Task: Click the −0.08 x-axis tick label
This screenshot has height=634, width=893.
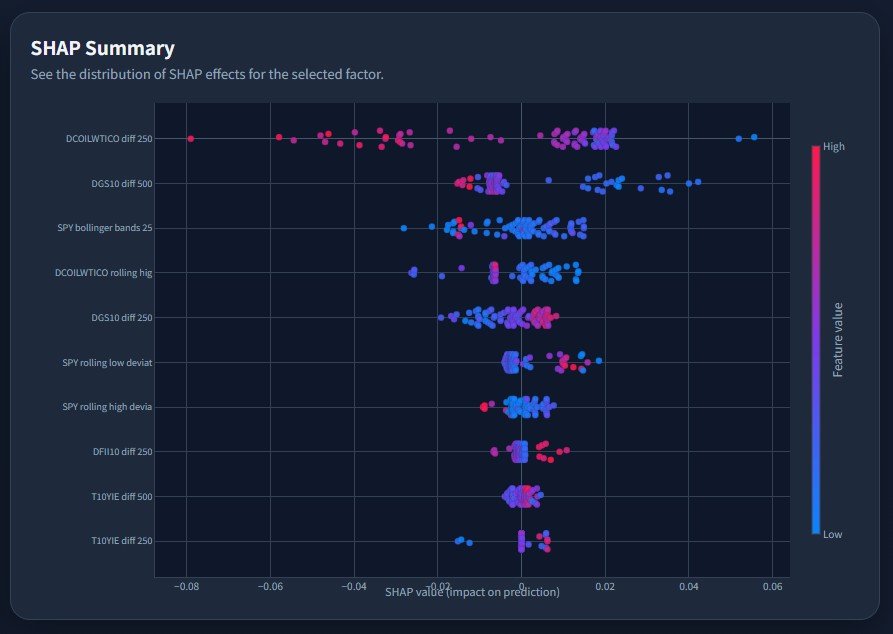Action: [x=186, y=587]
